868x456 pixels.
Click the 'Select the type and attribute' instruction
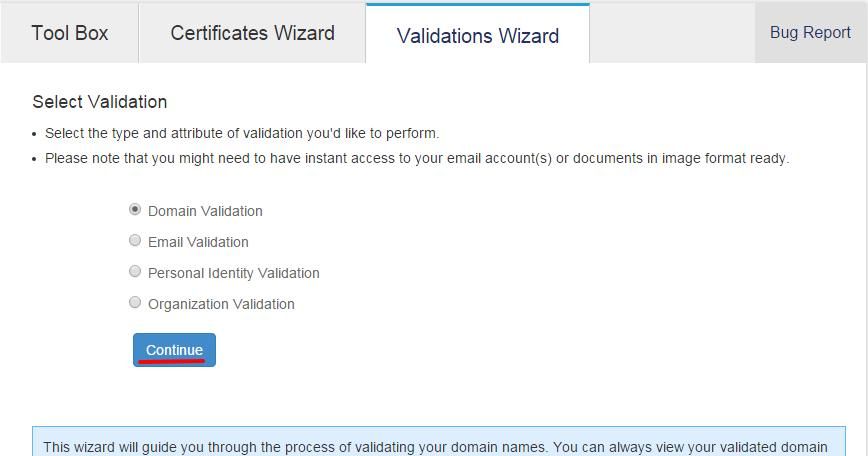pyautogui.click(x=242, y=133)
